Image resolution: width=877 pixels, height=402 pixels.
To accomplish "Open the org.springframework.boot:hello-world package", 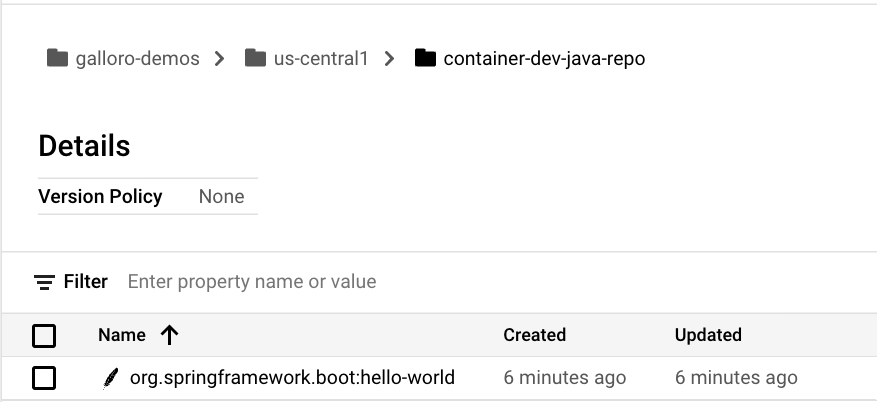I will click(x=292, y=378).
